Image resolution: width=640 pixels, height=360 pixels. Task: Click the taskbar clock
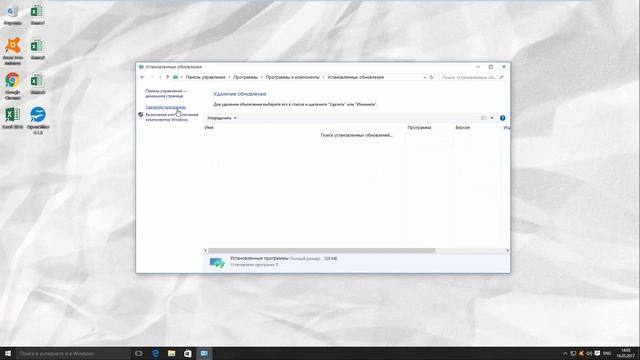(625, 353)
